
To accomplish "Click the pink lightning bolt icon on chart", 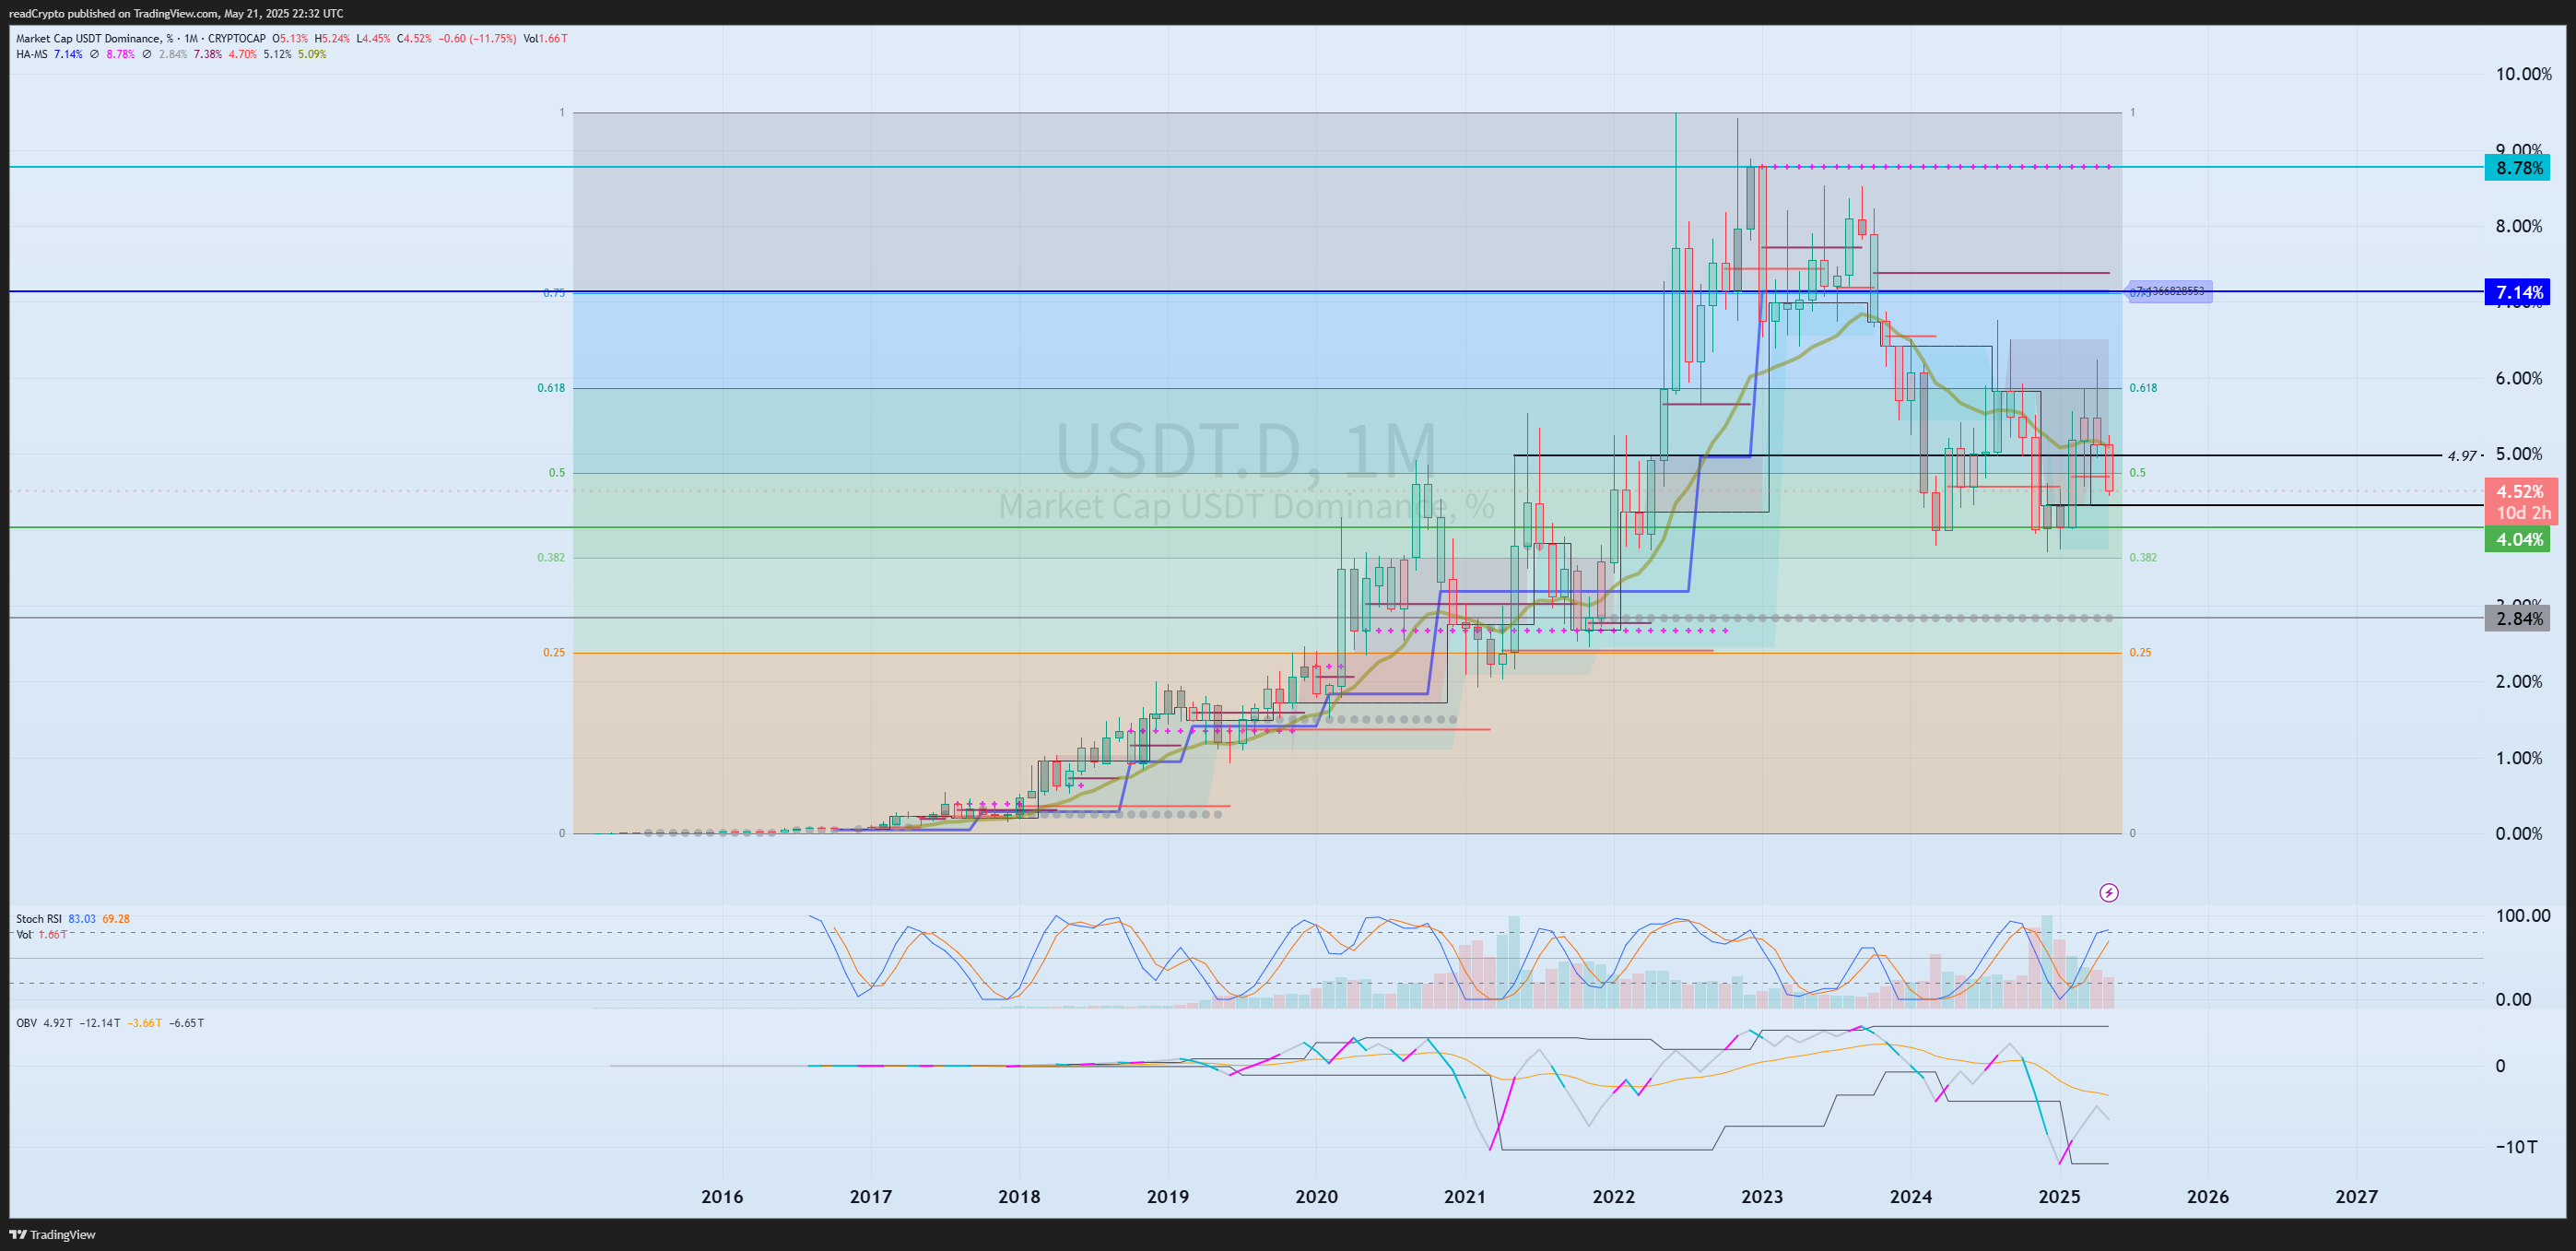I will [x=2108, y=892].
